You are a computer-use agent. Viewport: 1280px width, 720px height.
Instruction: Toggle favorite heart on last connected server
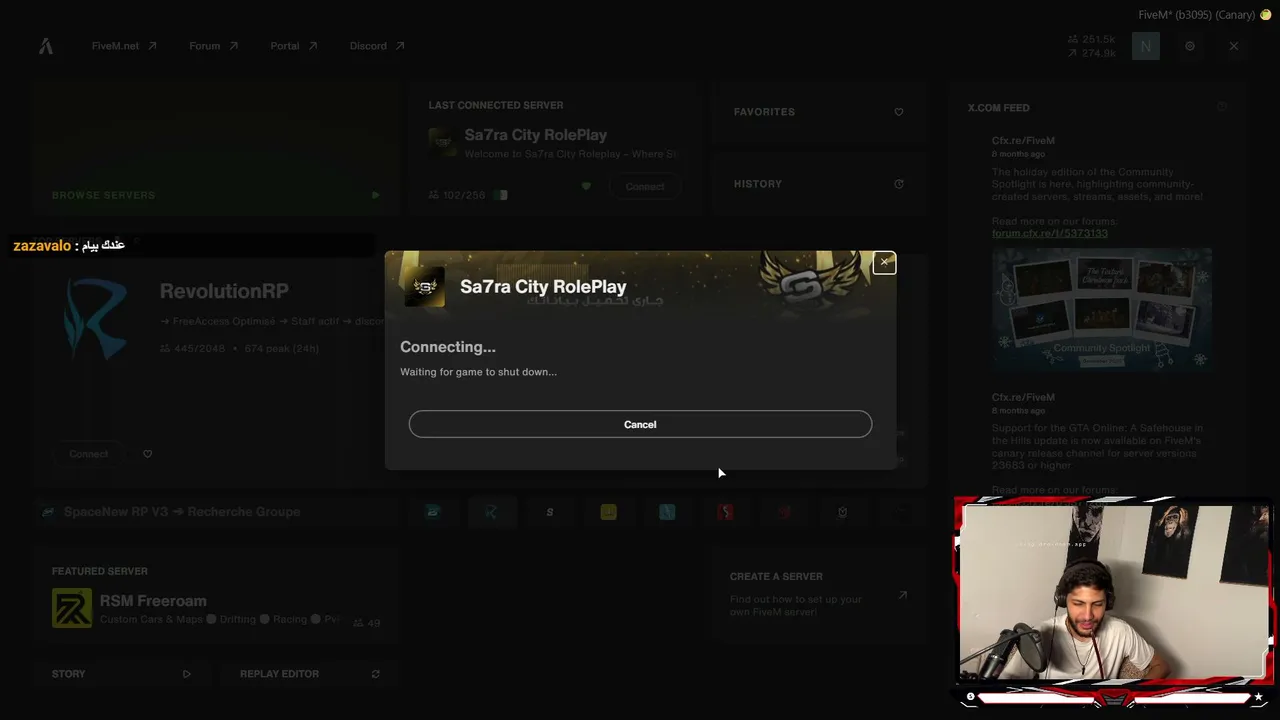pos(586,186)
